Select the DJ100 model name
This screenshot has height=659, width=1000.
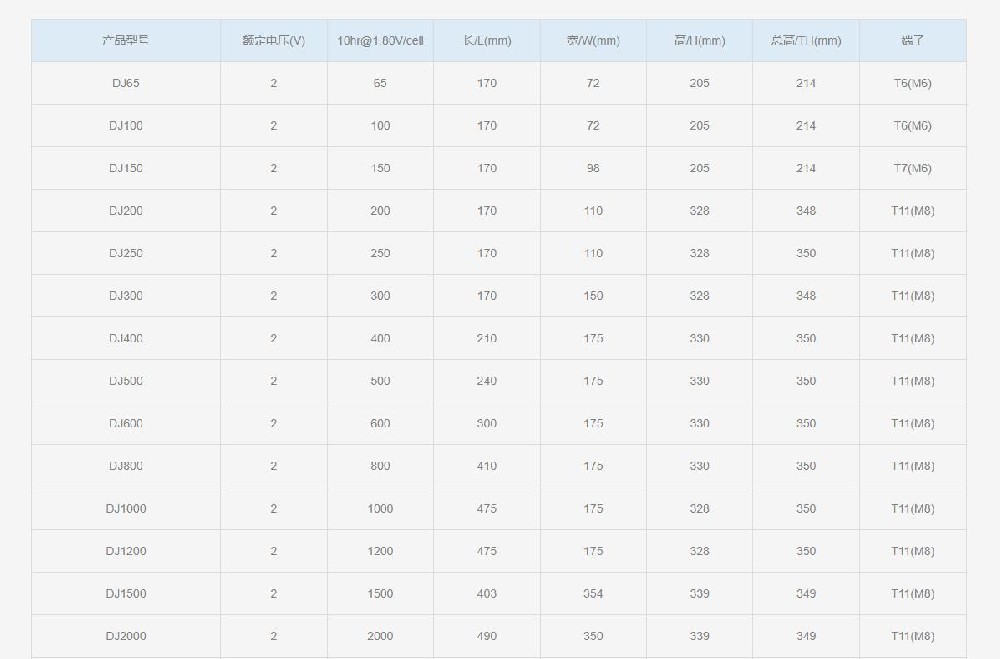pos(126,126)
